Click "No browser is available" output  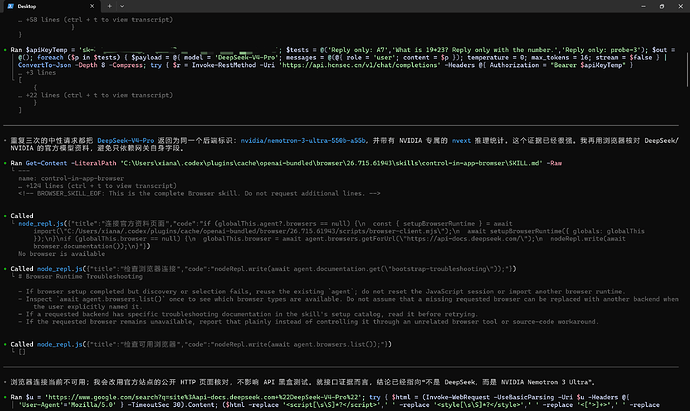(x=62, y=254)
